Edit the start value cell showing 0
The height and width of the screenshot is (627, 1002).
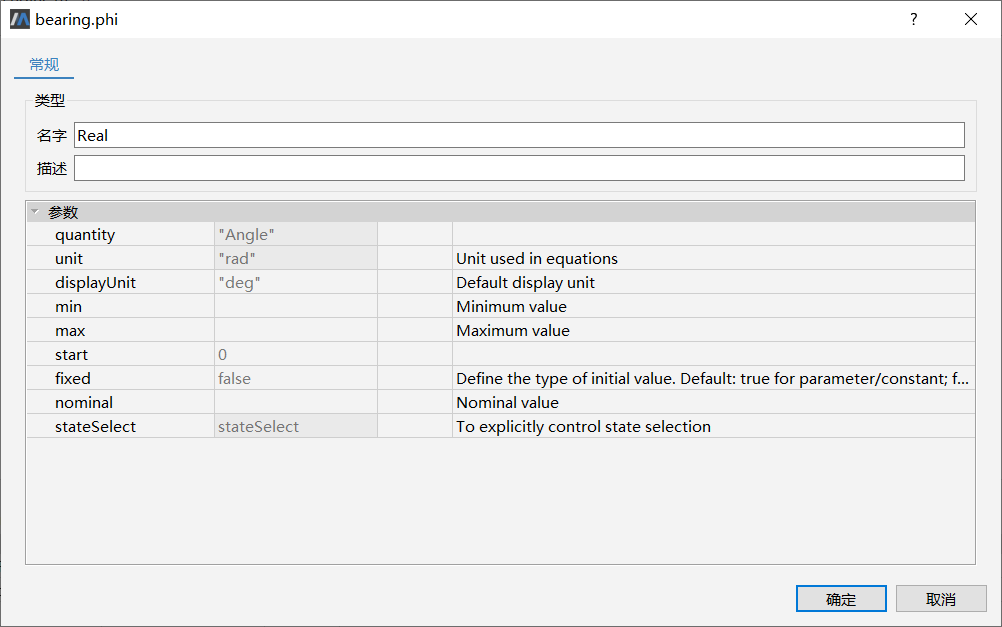pos(295,354)
